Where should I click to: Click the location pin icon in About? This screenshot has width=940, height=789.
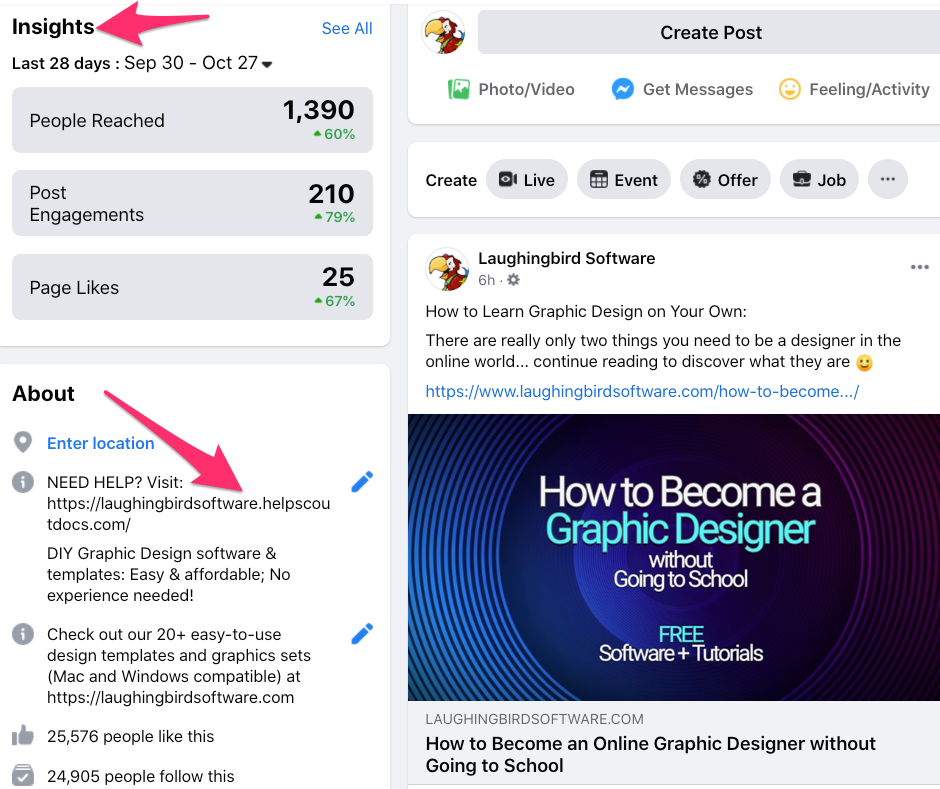tap(23, 442)
